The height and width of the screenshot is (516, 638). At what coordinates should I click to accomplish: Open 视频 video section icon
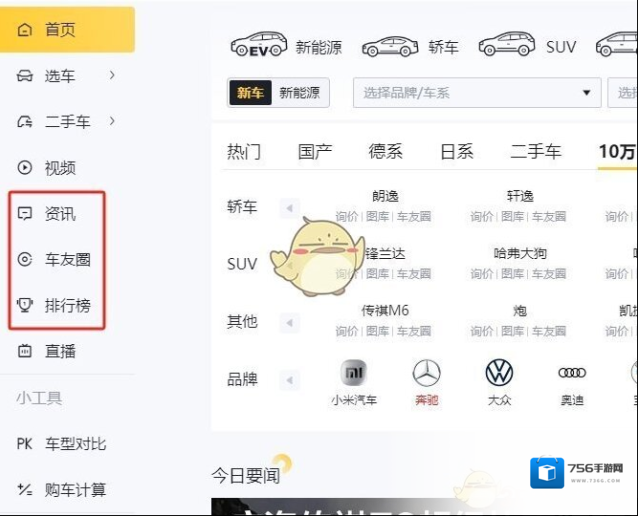click(25, 168)
